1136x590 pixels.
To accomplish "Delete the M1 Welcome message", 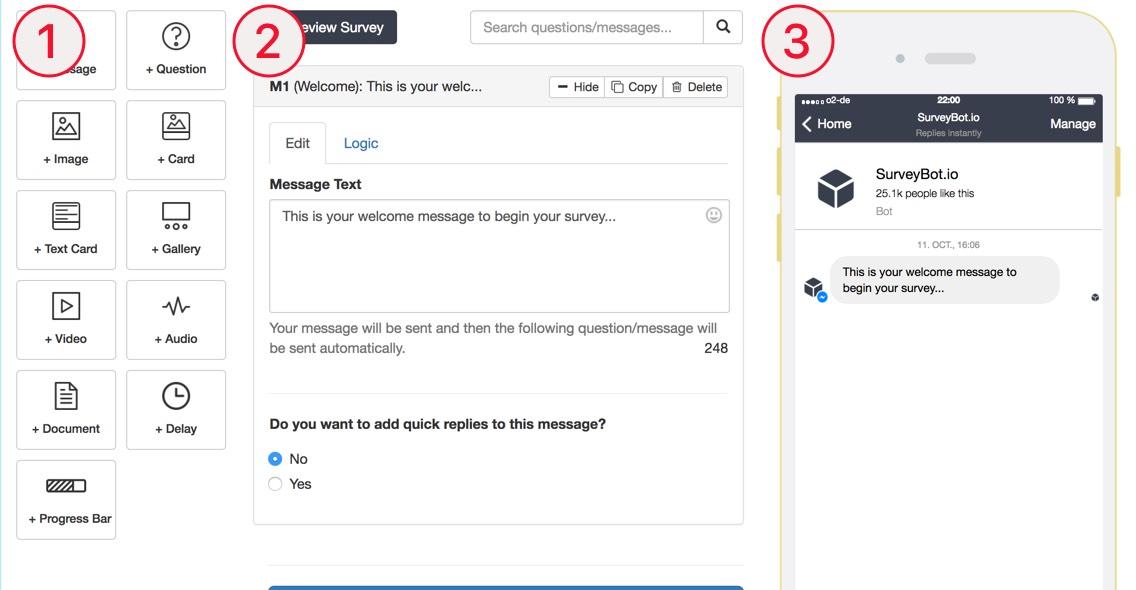I will click(696, 87).
